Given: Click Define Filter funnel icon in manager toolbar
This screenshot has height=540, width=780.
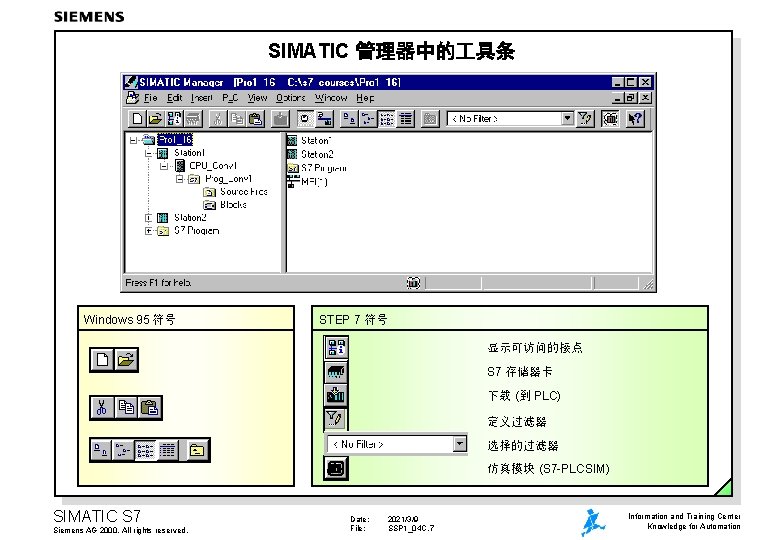Looking at the screenshot, I should tap(585, 118).
